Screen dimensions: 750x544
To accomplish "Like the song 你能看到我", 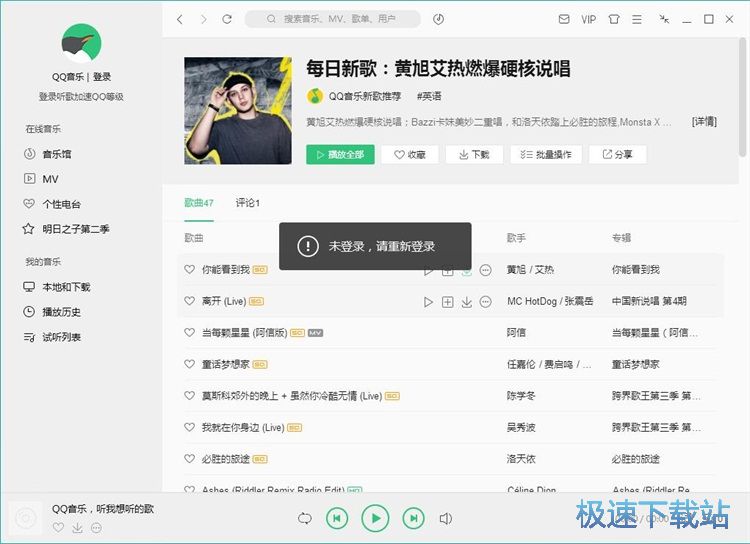I will [189, 269].
